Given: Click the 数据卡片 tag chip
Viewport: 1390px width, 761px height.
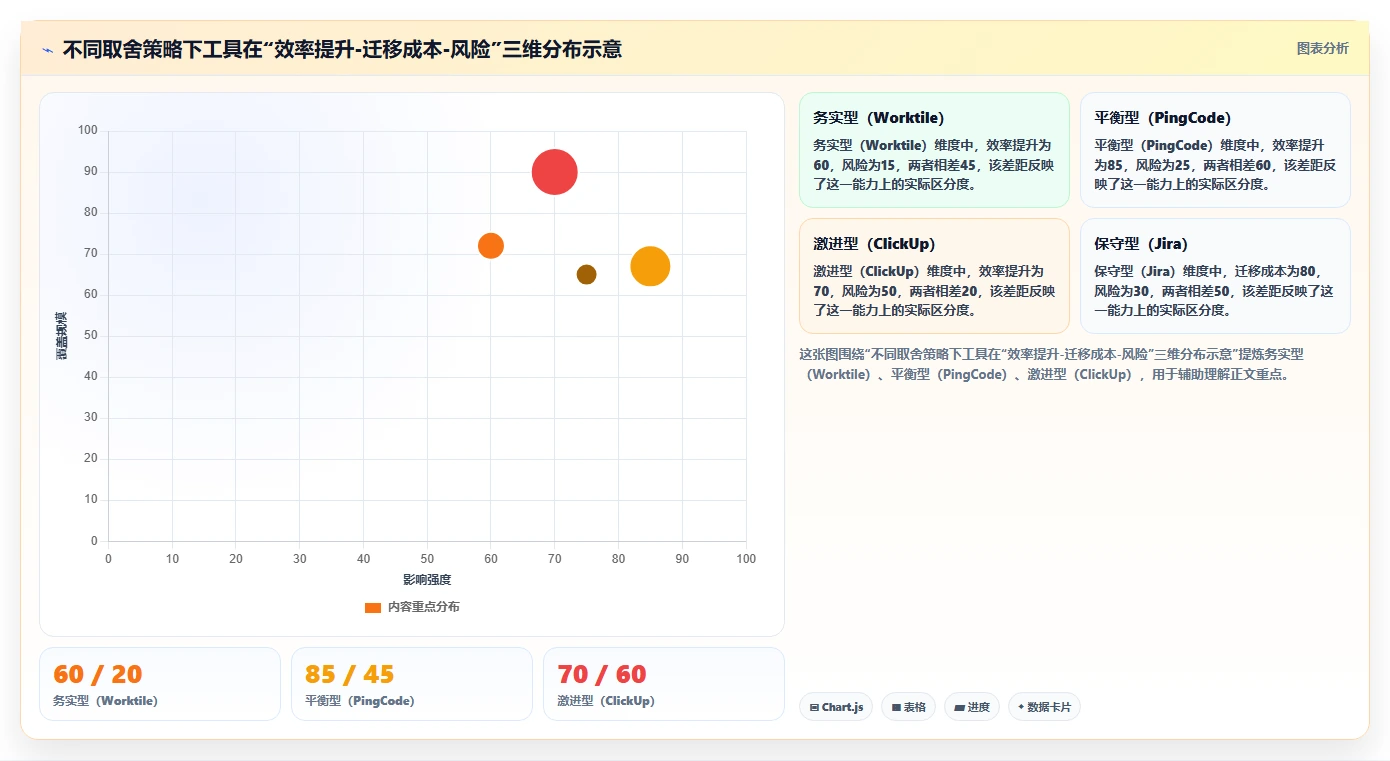Looking at the screenshot, I should (1044, 707).
